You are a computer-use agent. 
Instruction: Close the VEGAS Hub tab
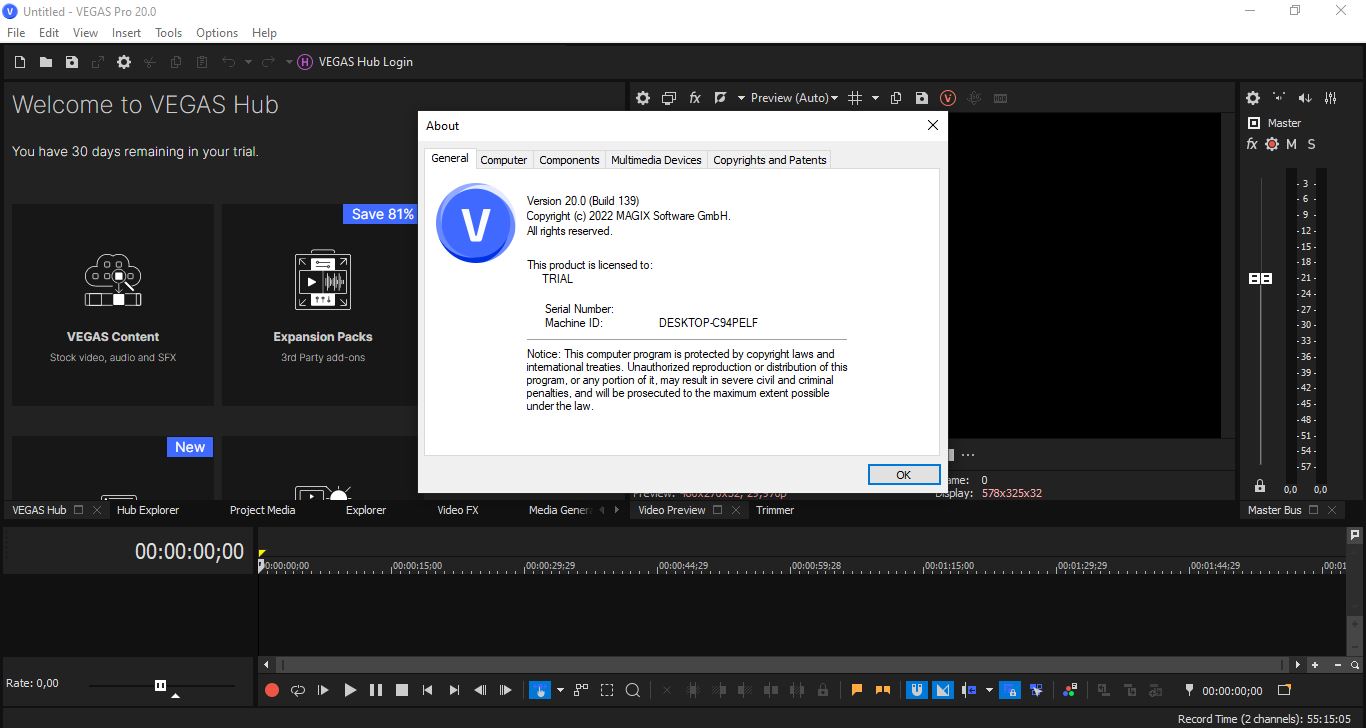click(x=97, y=510)
